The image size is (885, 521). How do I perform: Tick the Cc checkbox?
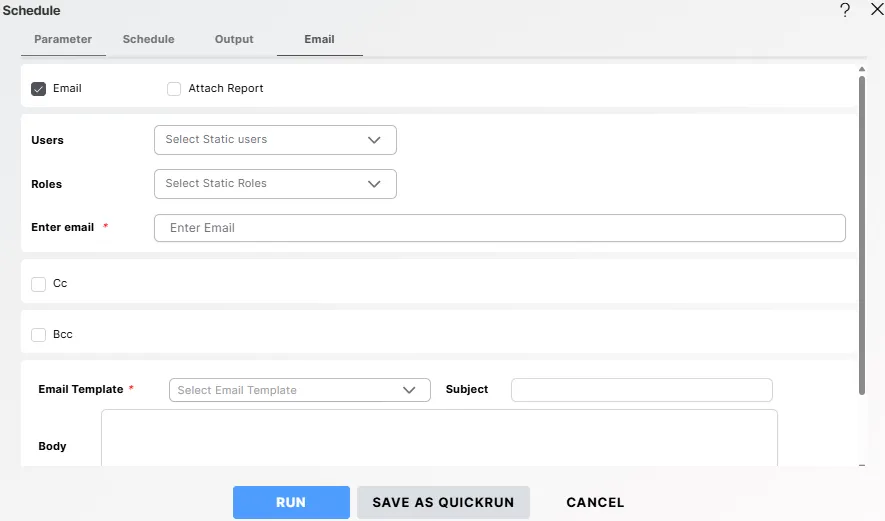[x=39, y=284]
